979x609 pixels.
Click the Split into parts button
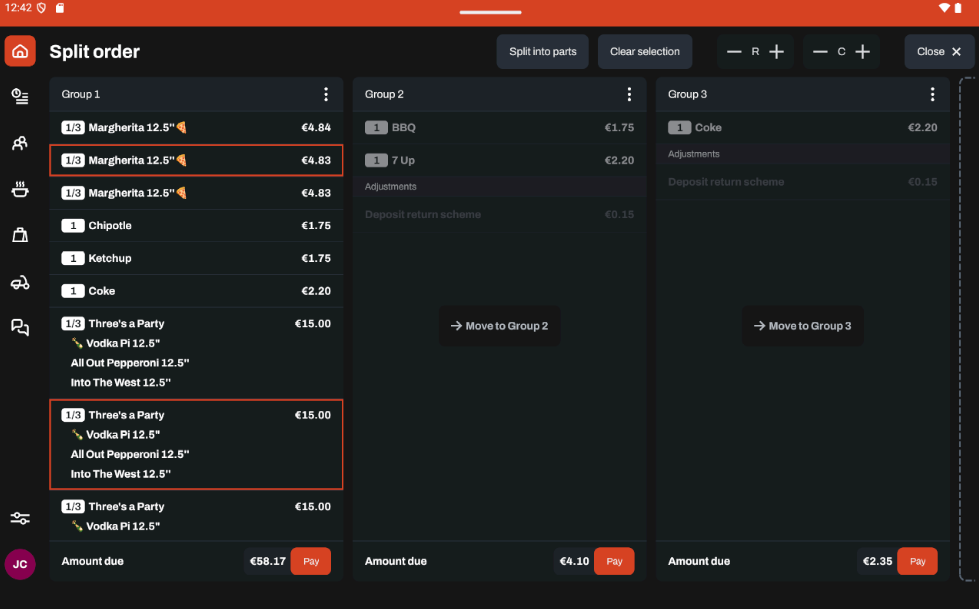point(542,52)
